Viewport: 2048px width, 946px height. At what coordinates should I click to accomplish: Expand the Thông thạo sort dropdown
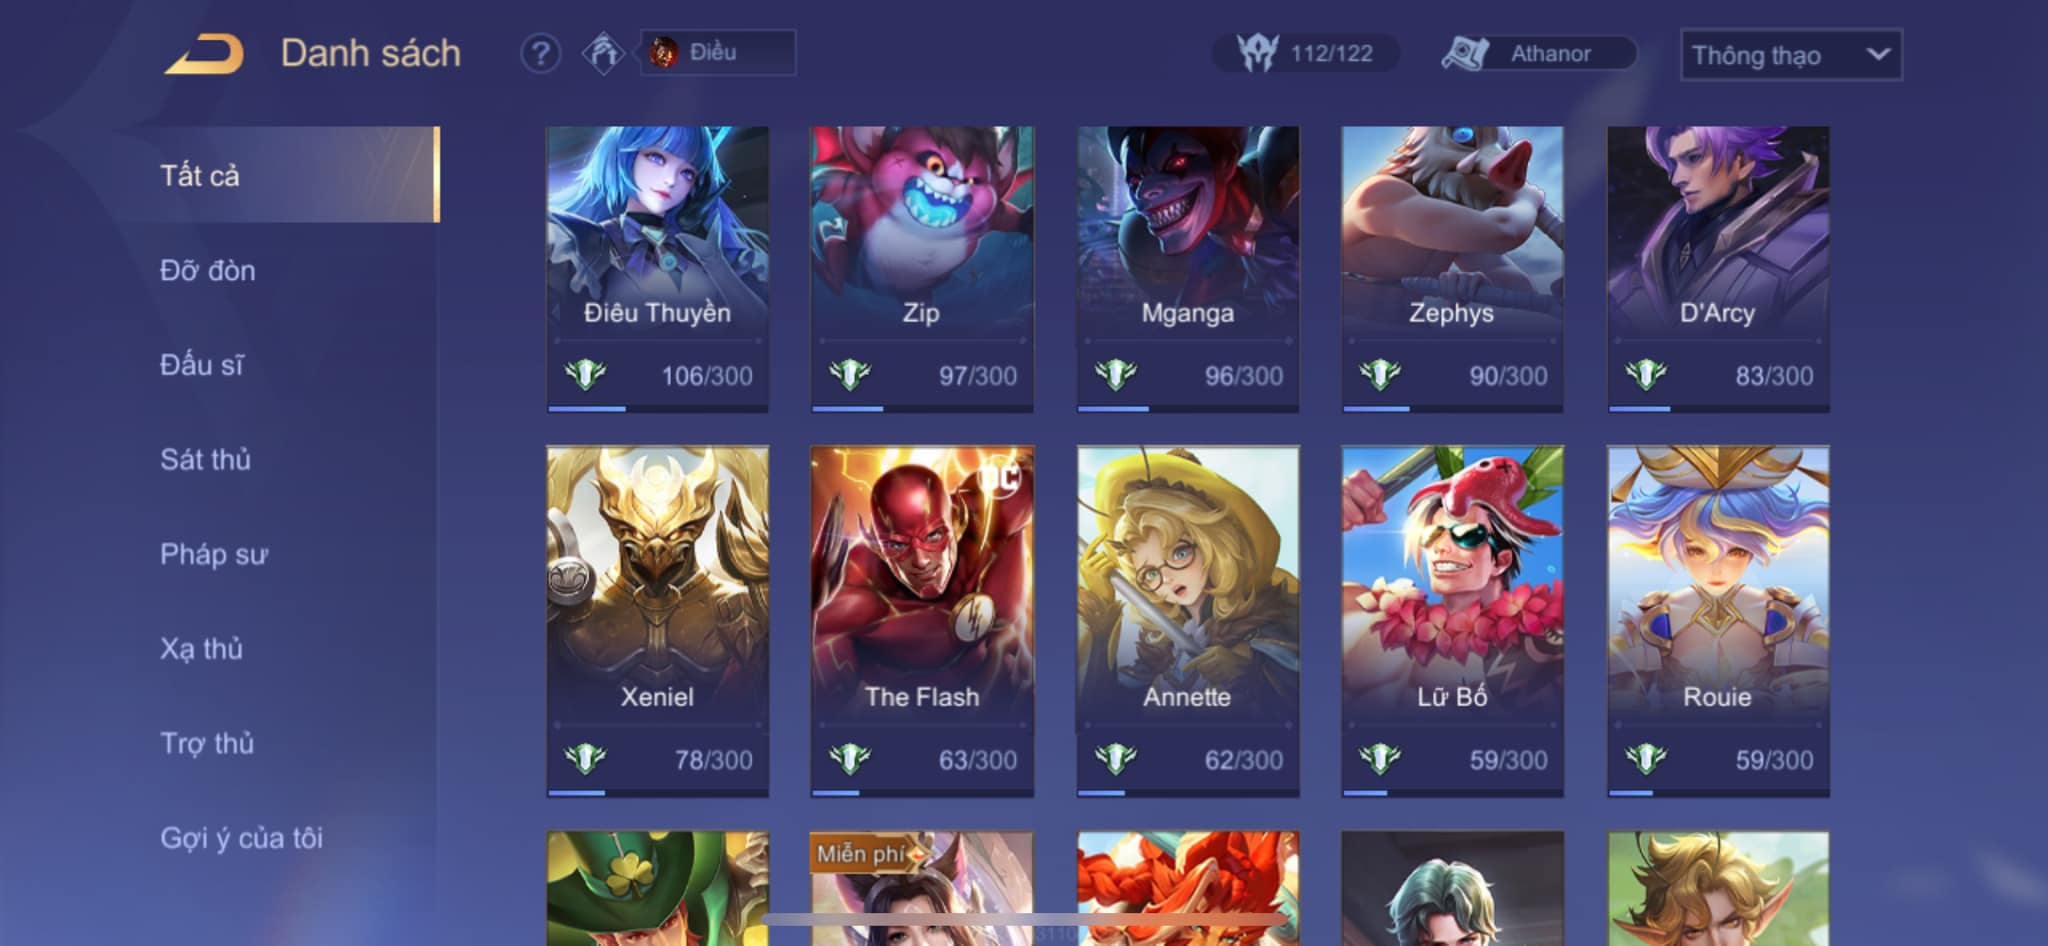tap(1791, 54)
